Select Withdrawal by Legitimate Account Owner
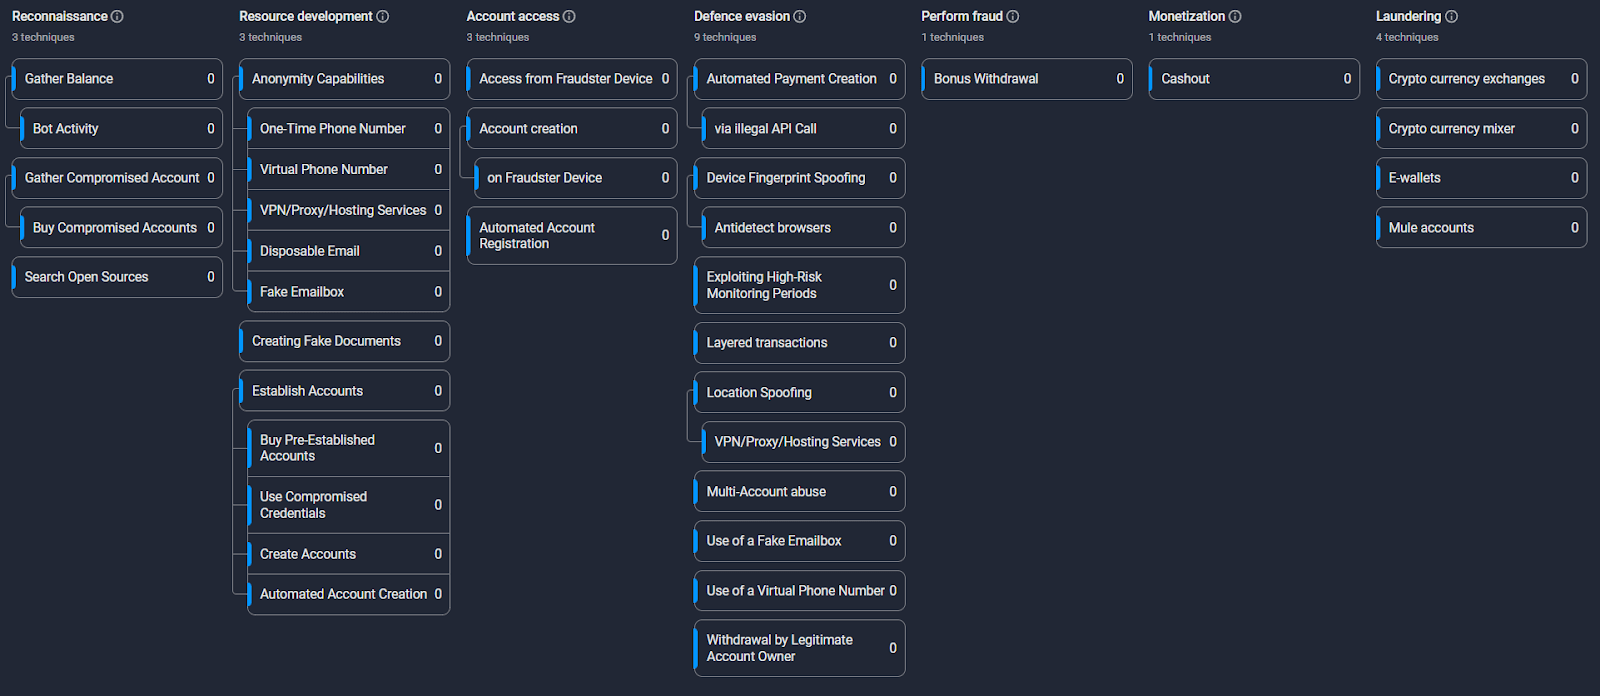The height and width of the screenshot is (696, 1600). 799,648
